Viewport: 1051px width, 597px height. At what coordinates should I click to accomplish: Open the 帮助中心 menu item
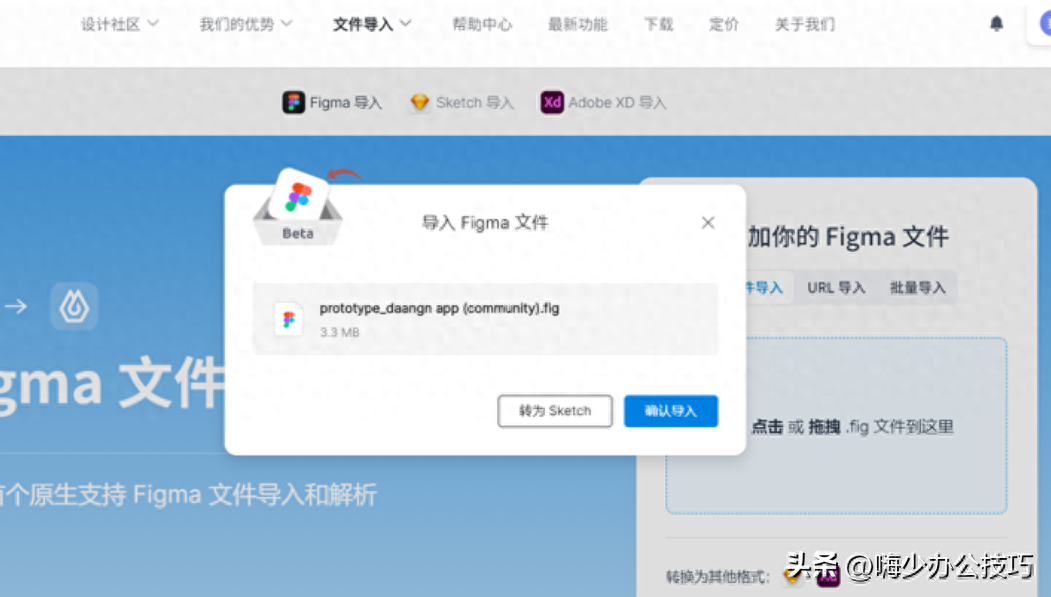pyautogui.click(x=482, y=24)
